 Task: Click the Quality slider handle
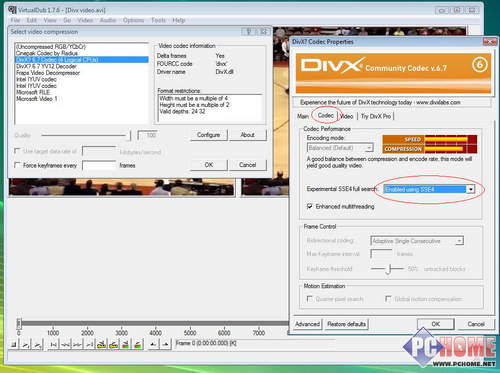(129, 135)
